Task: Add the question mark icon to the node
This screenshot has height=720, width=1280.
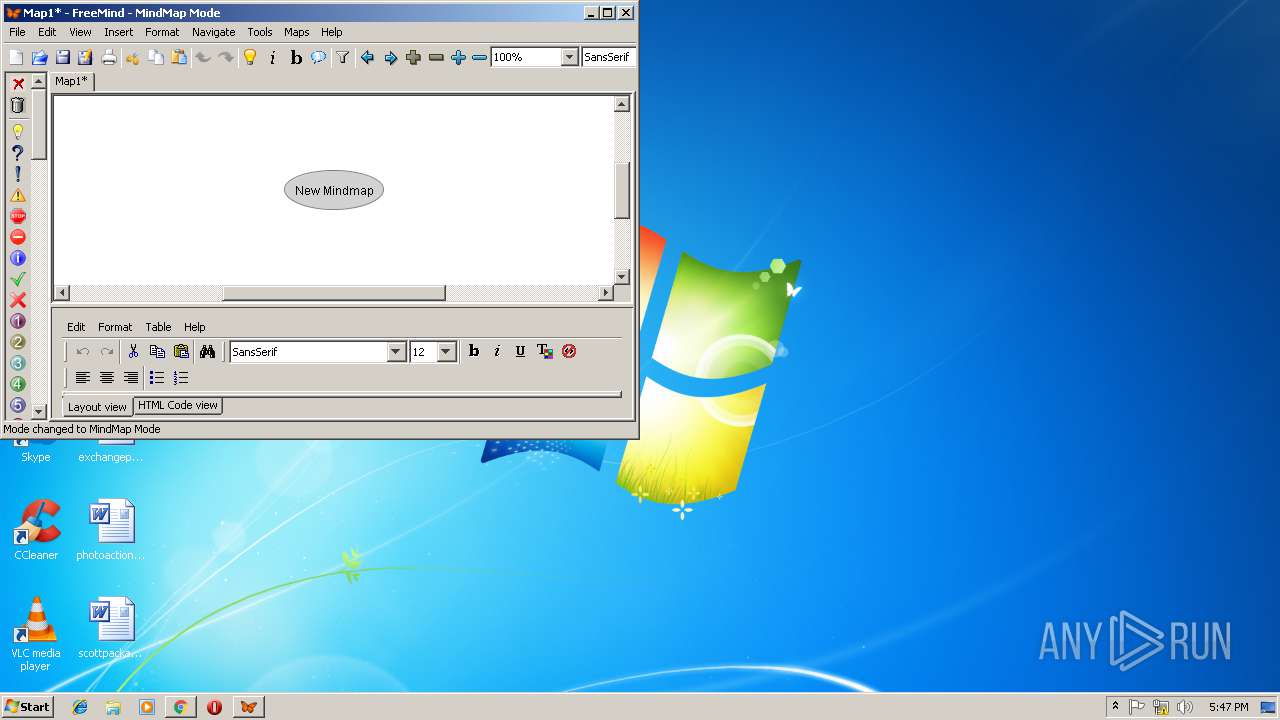Action: [x=17, y=153]
